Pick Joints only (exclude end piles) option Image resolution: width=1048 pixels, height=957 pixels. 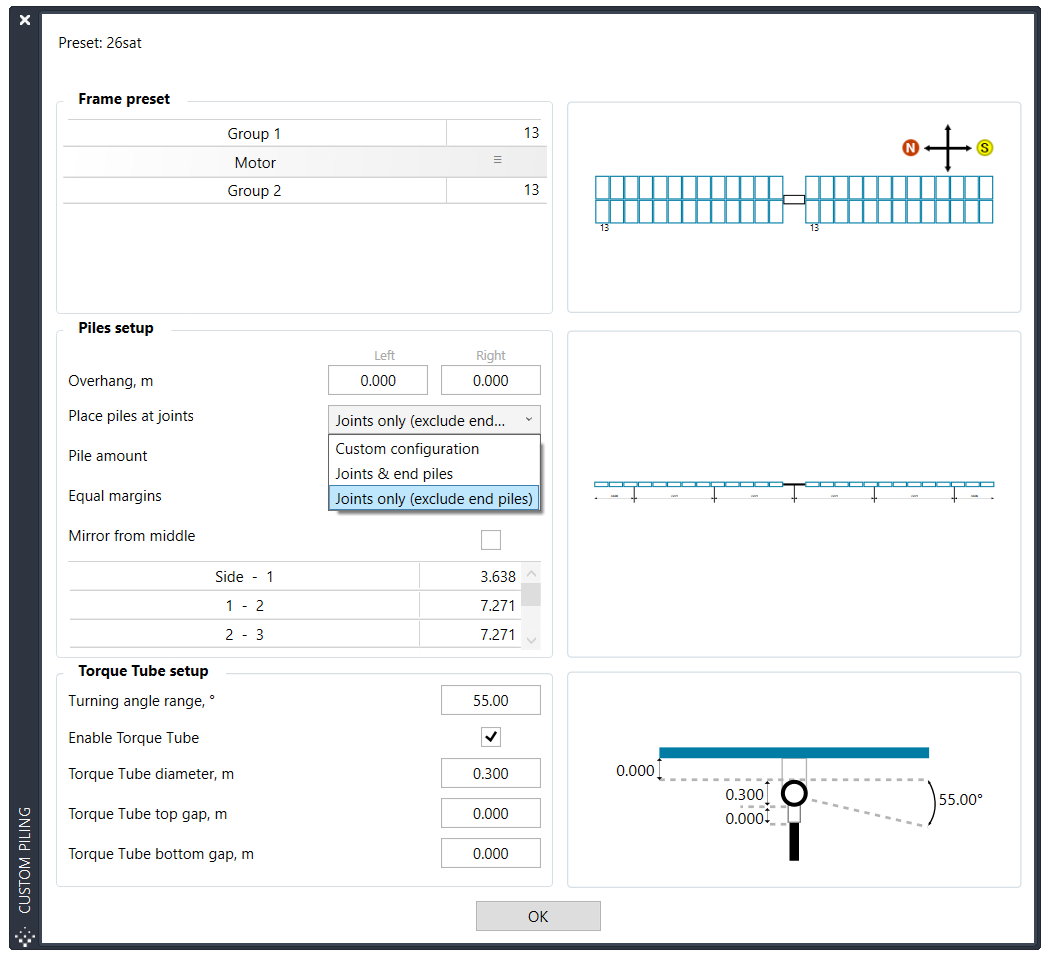[434, 498]
